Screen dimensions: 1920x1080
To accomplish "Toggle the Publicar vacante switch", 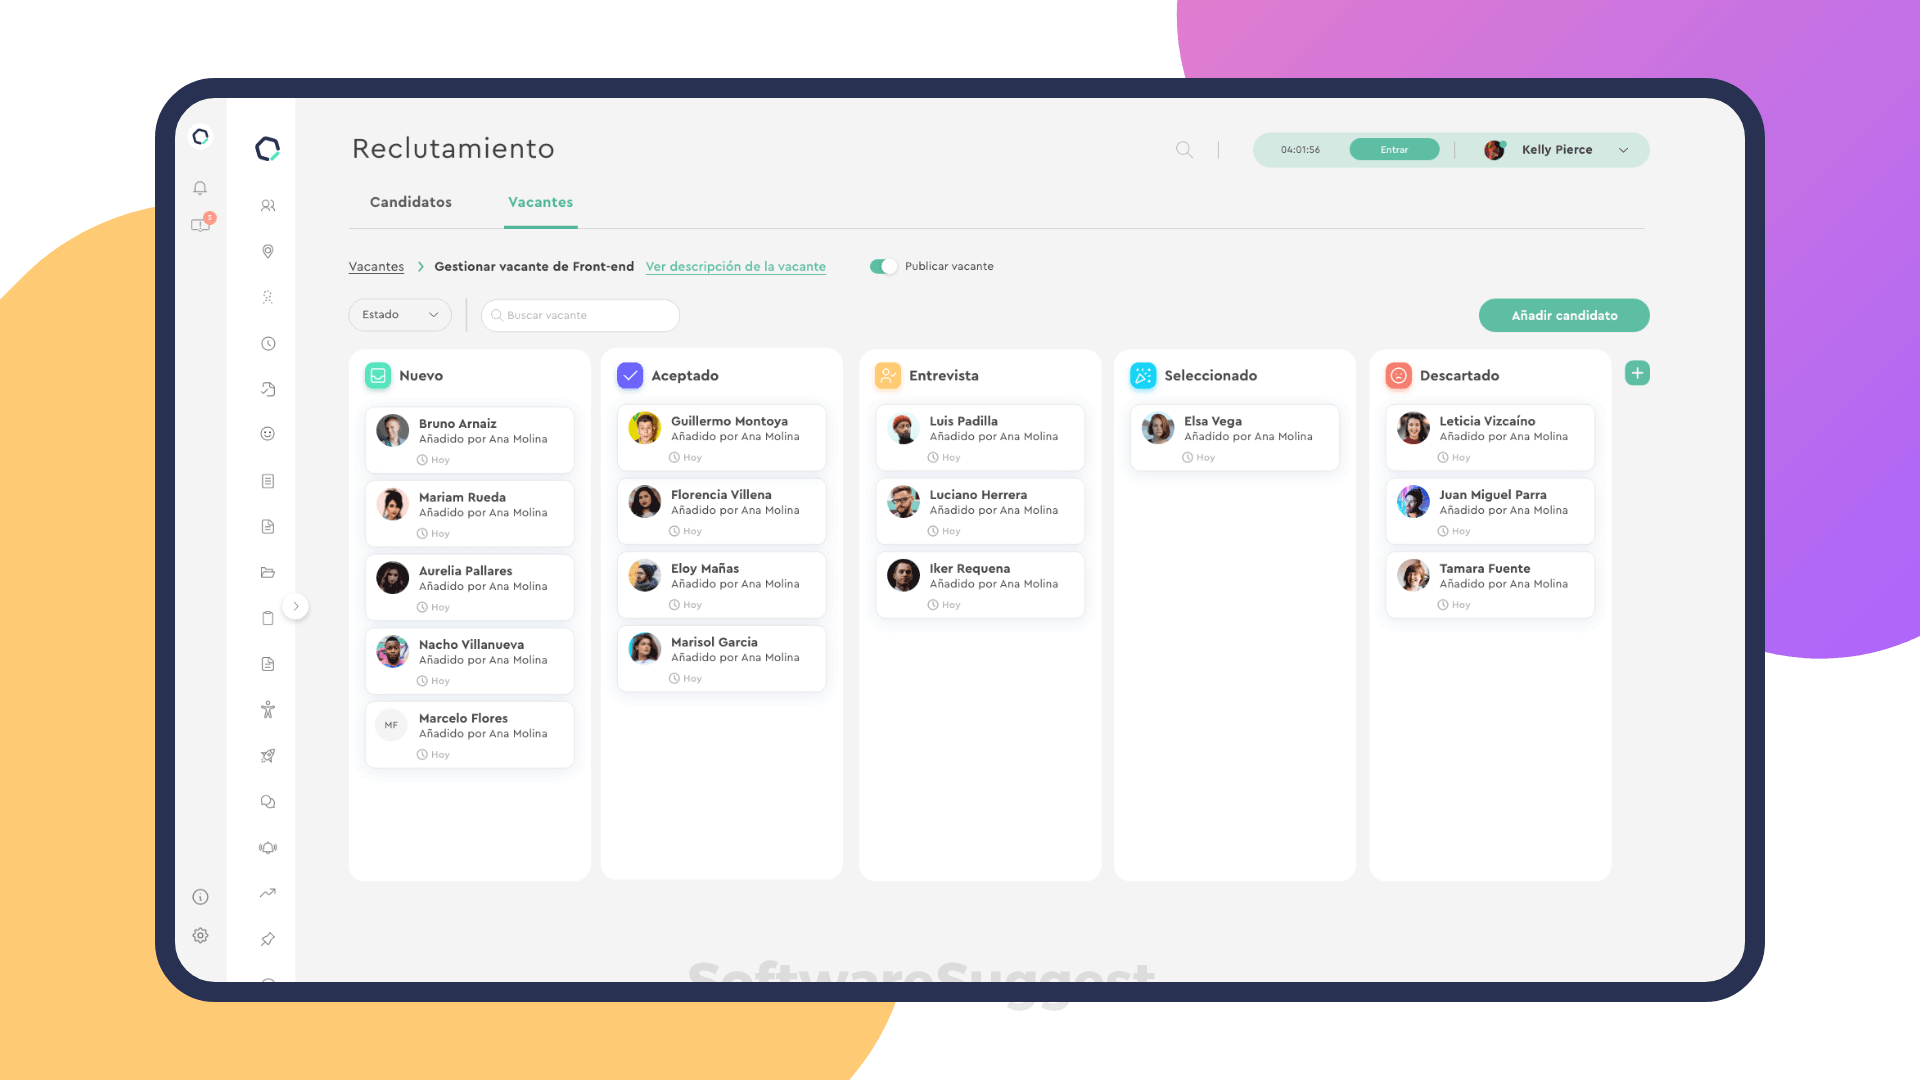I will click(884, 266).
